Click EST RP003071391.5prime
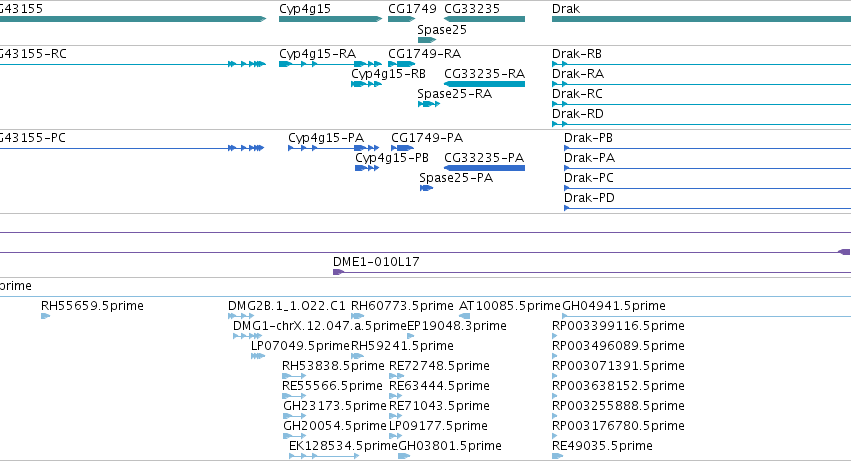851x461 pixels. [555, 376]
